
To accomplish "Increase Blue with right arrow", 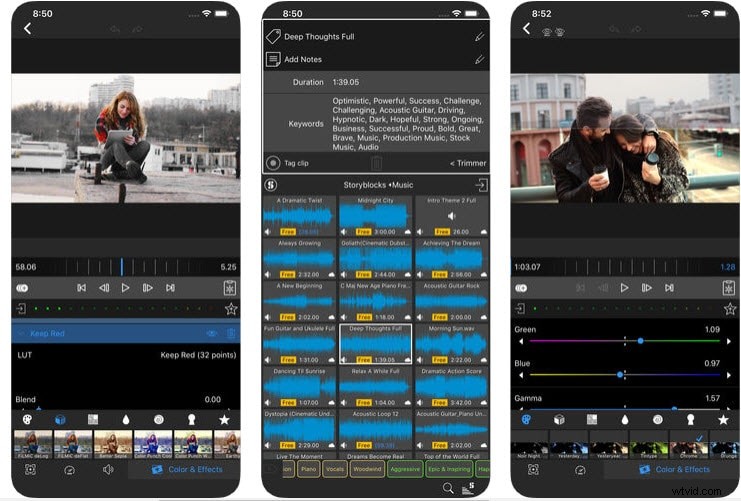I will (729, 375).
